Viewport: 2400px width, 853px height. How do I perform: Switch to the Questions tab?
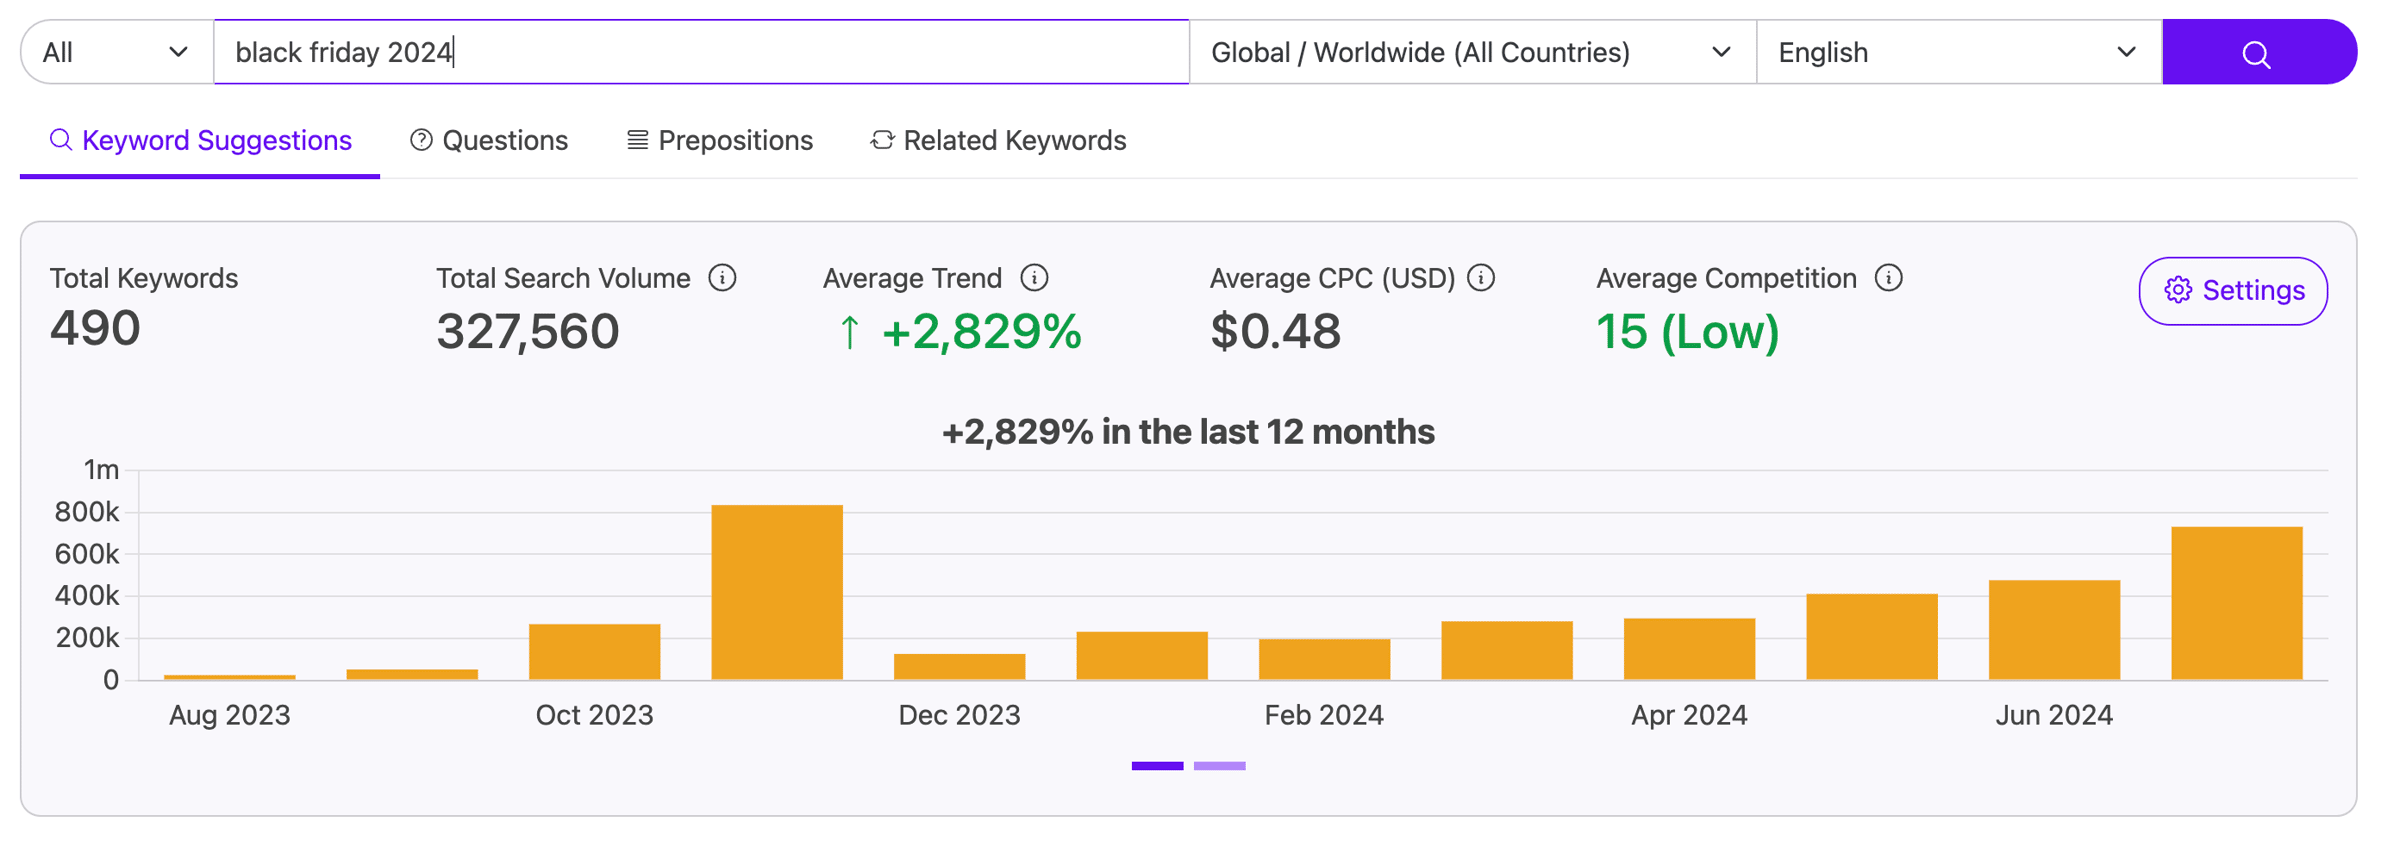489,141
